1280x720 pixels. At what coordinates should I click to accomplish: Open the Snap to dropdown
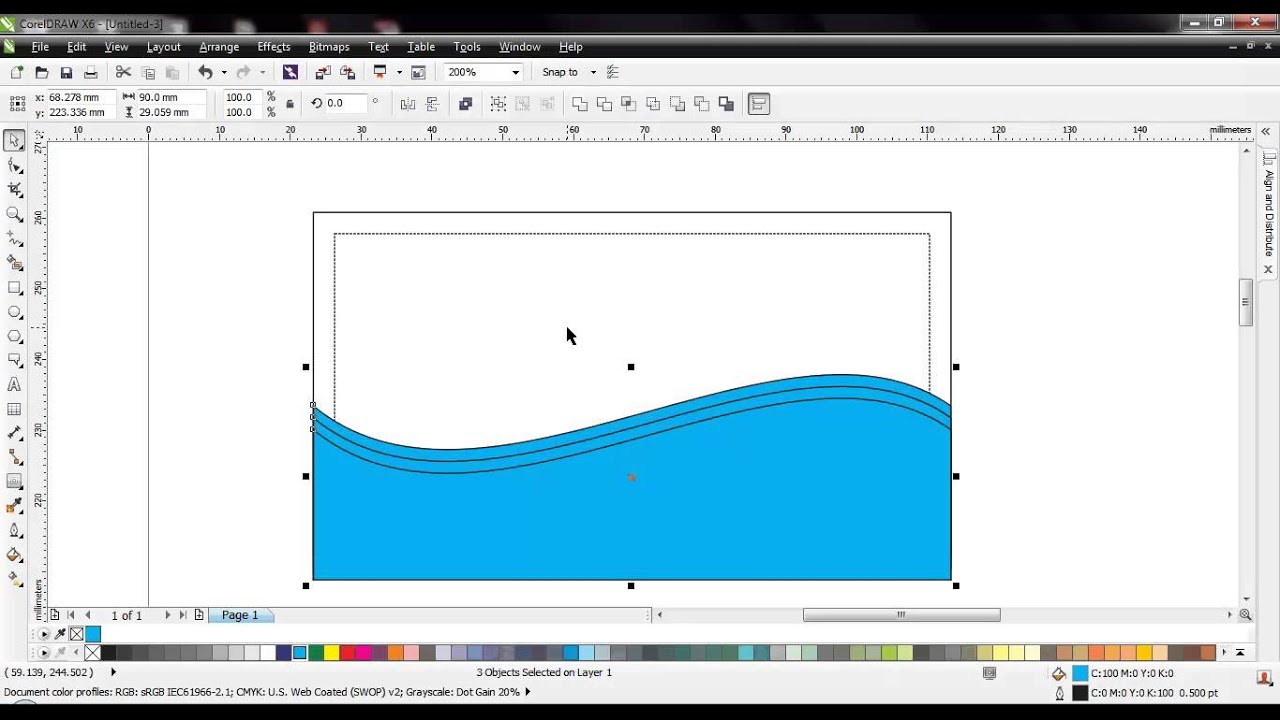(592, 72)
